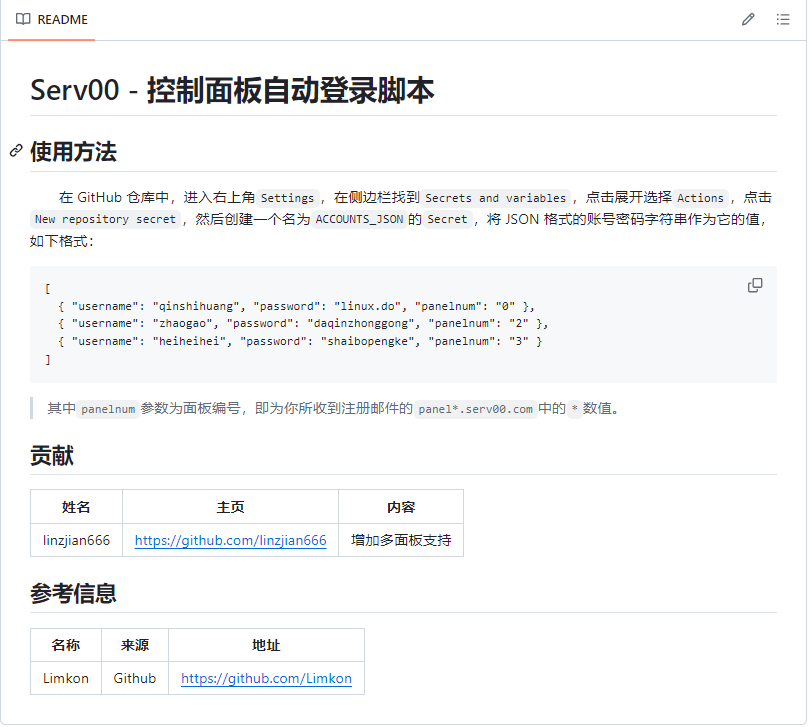Open the https://github.com/Limkon link
Viewport: 810px width, 727px height.
pos(267,680)
